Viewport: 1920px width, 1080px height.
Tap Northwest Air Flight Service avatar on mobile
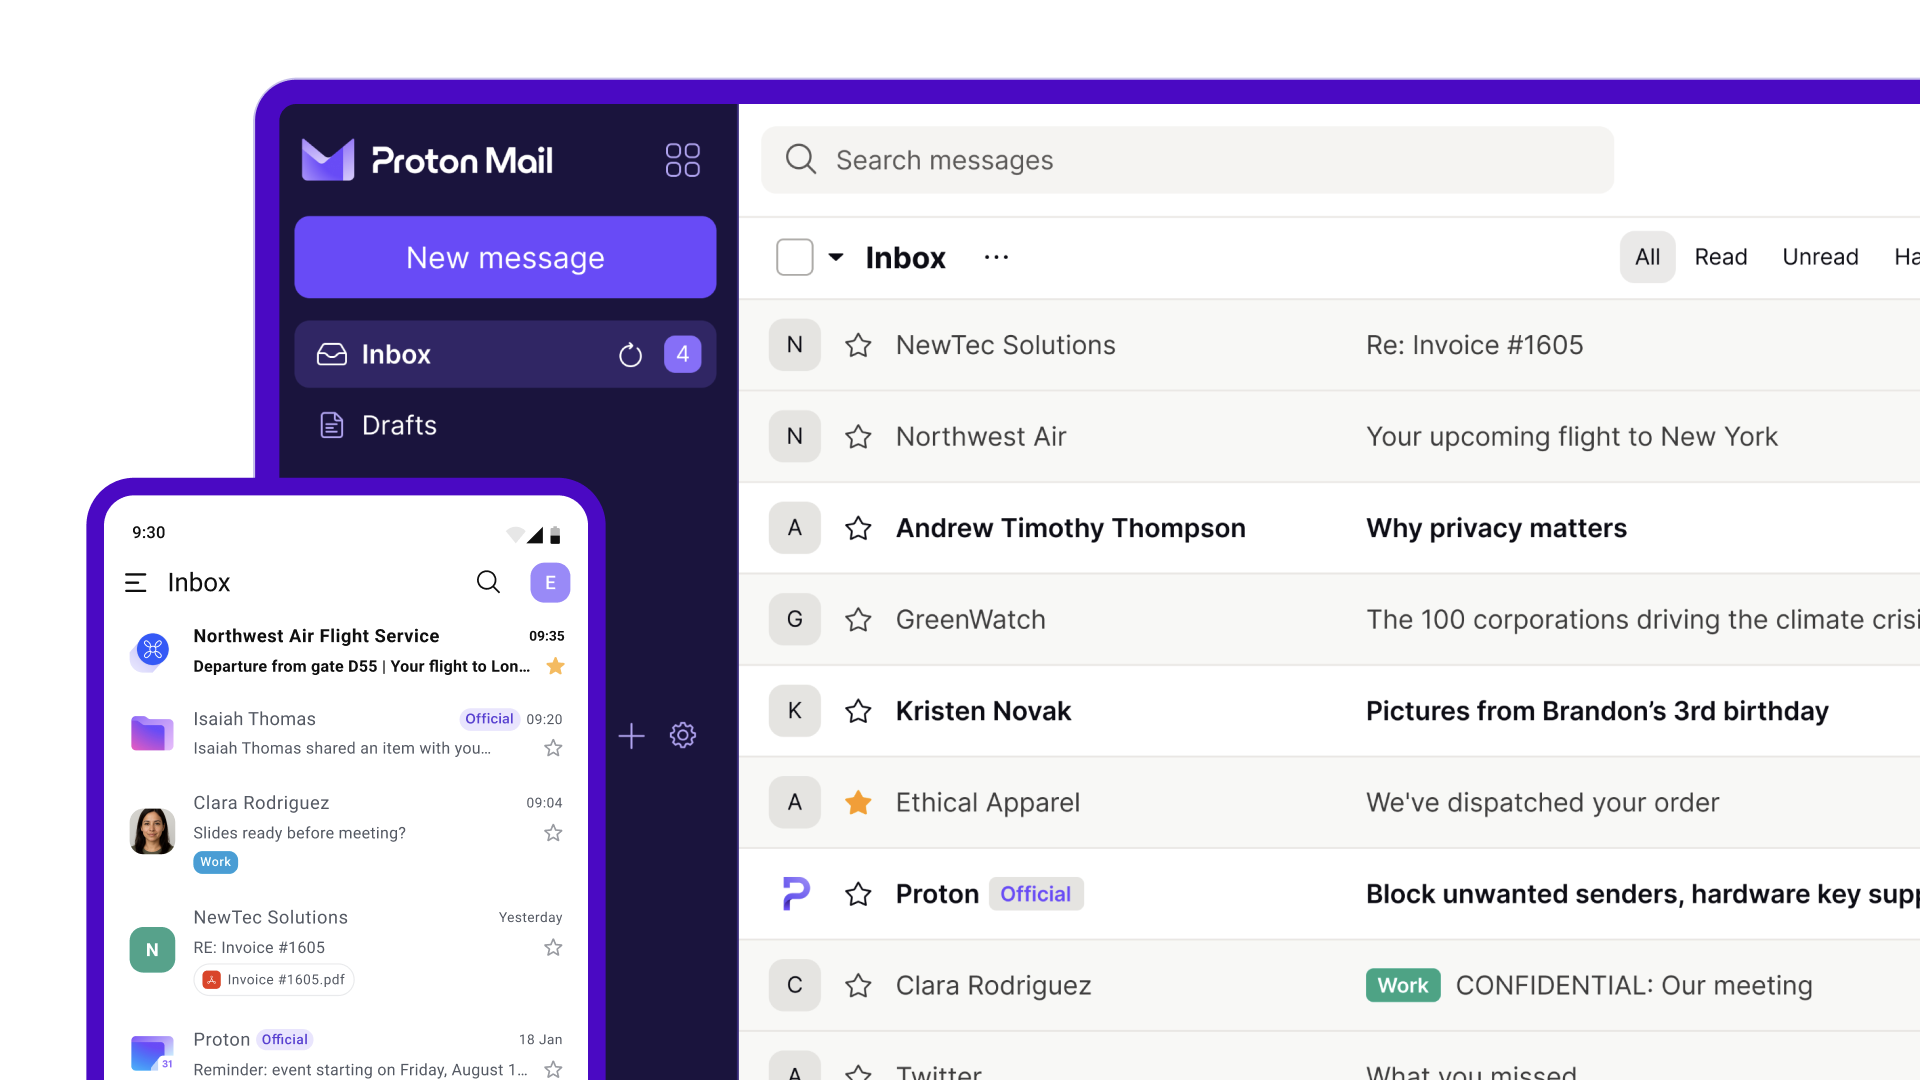tap(152, 651)
